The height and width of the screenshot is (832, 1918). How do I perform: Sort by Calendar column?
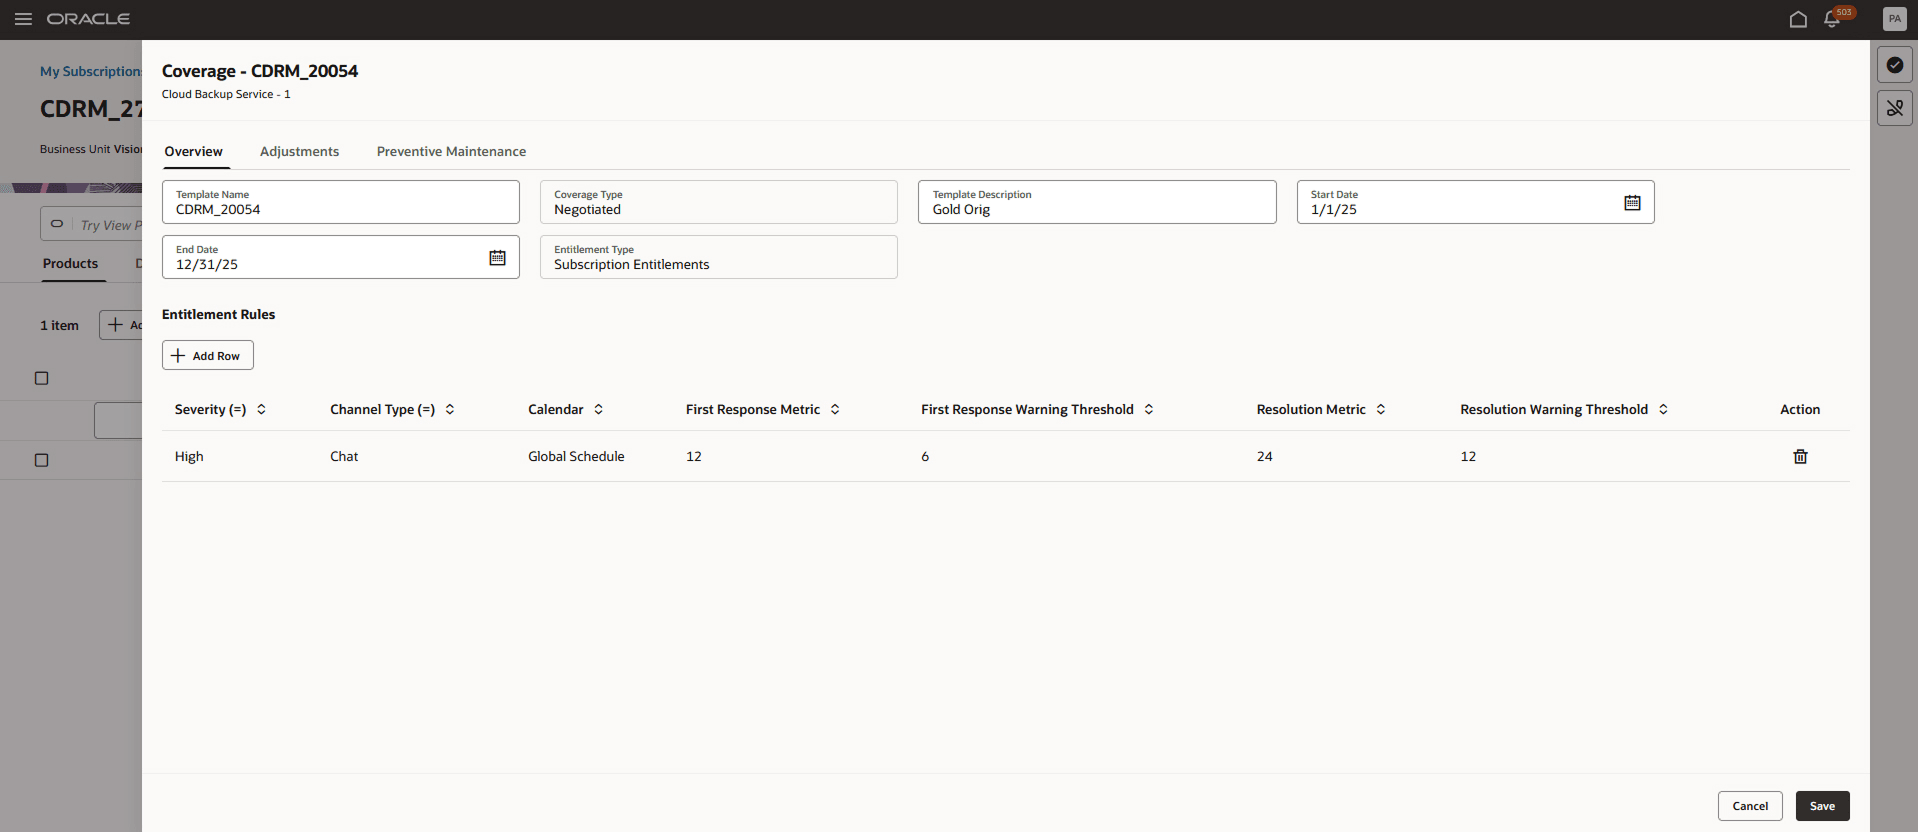click(x=598, y=409)
